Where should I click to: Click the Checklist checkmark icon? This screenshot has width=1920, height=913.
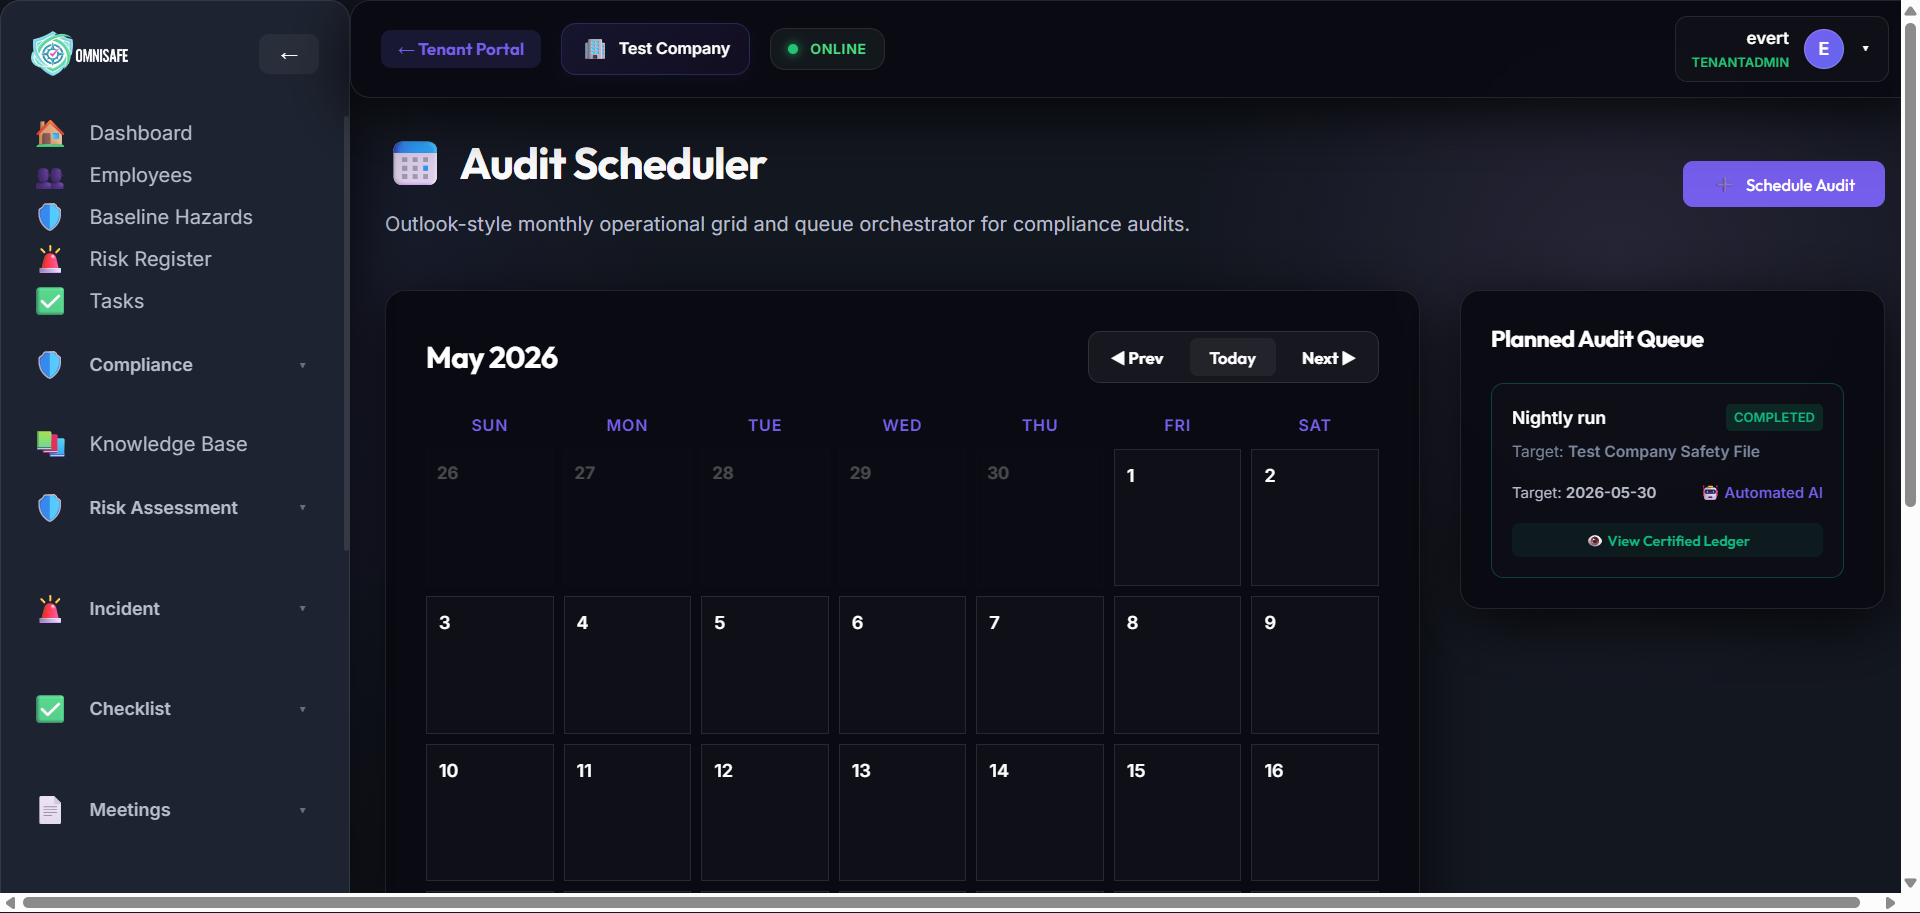tap(50, 709)
